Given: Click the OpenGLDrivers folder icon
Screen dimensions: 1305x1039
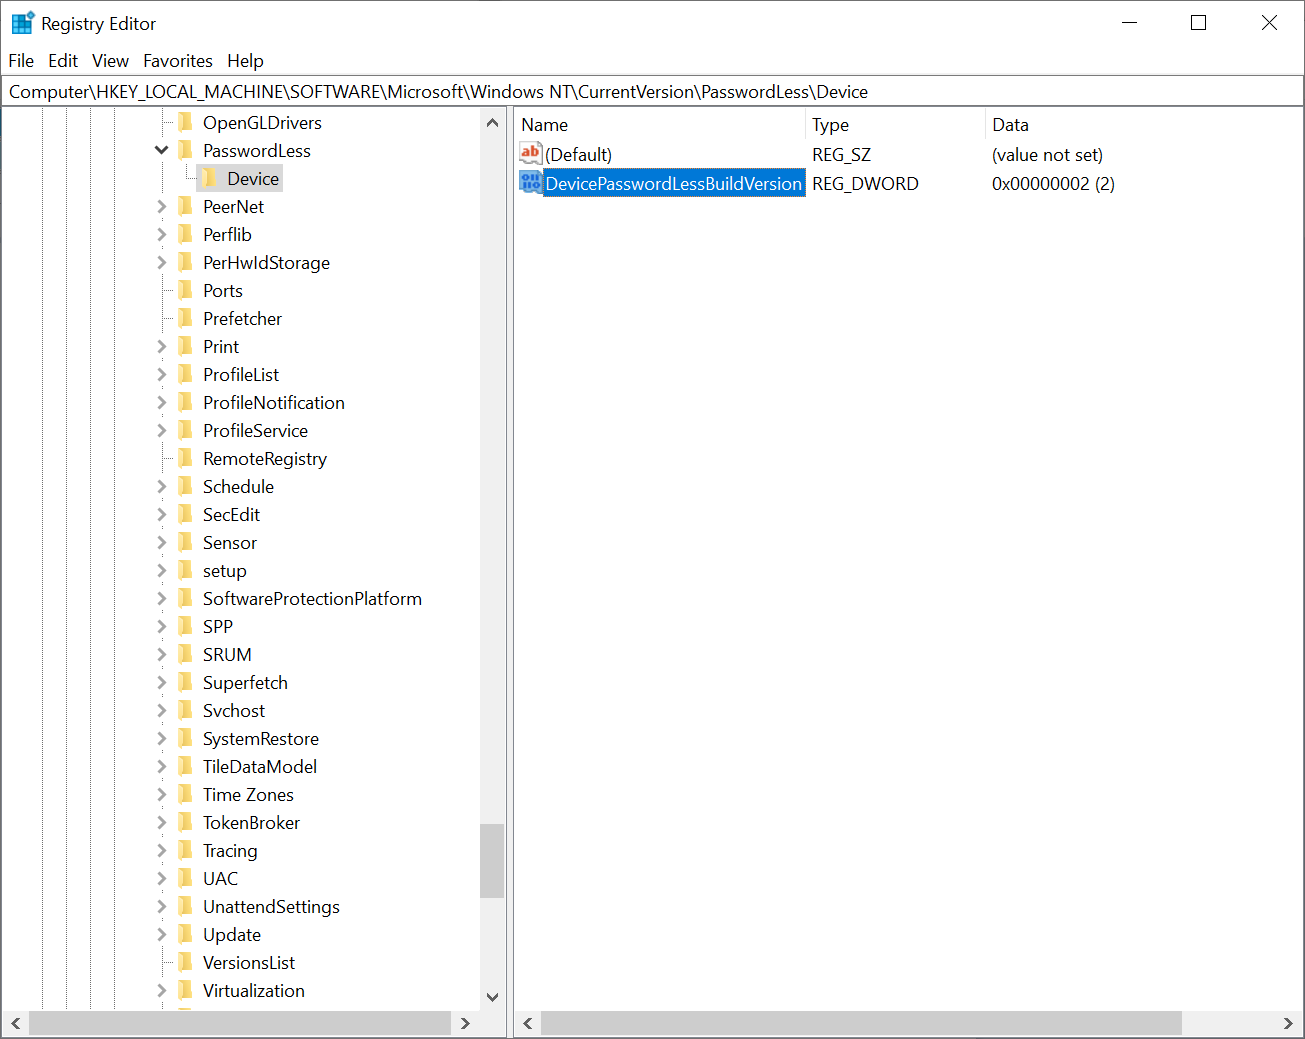Looking at the screenshot, I should pyautogui.click(x=185, y=123).
